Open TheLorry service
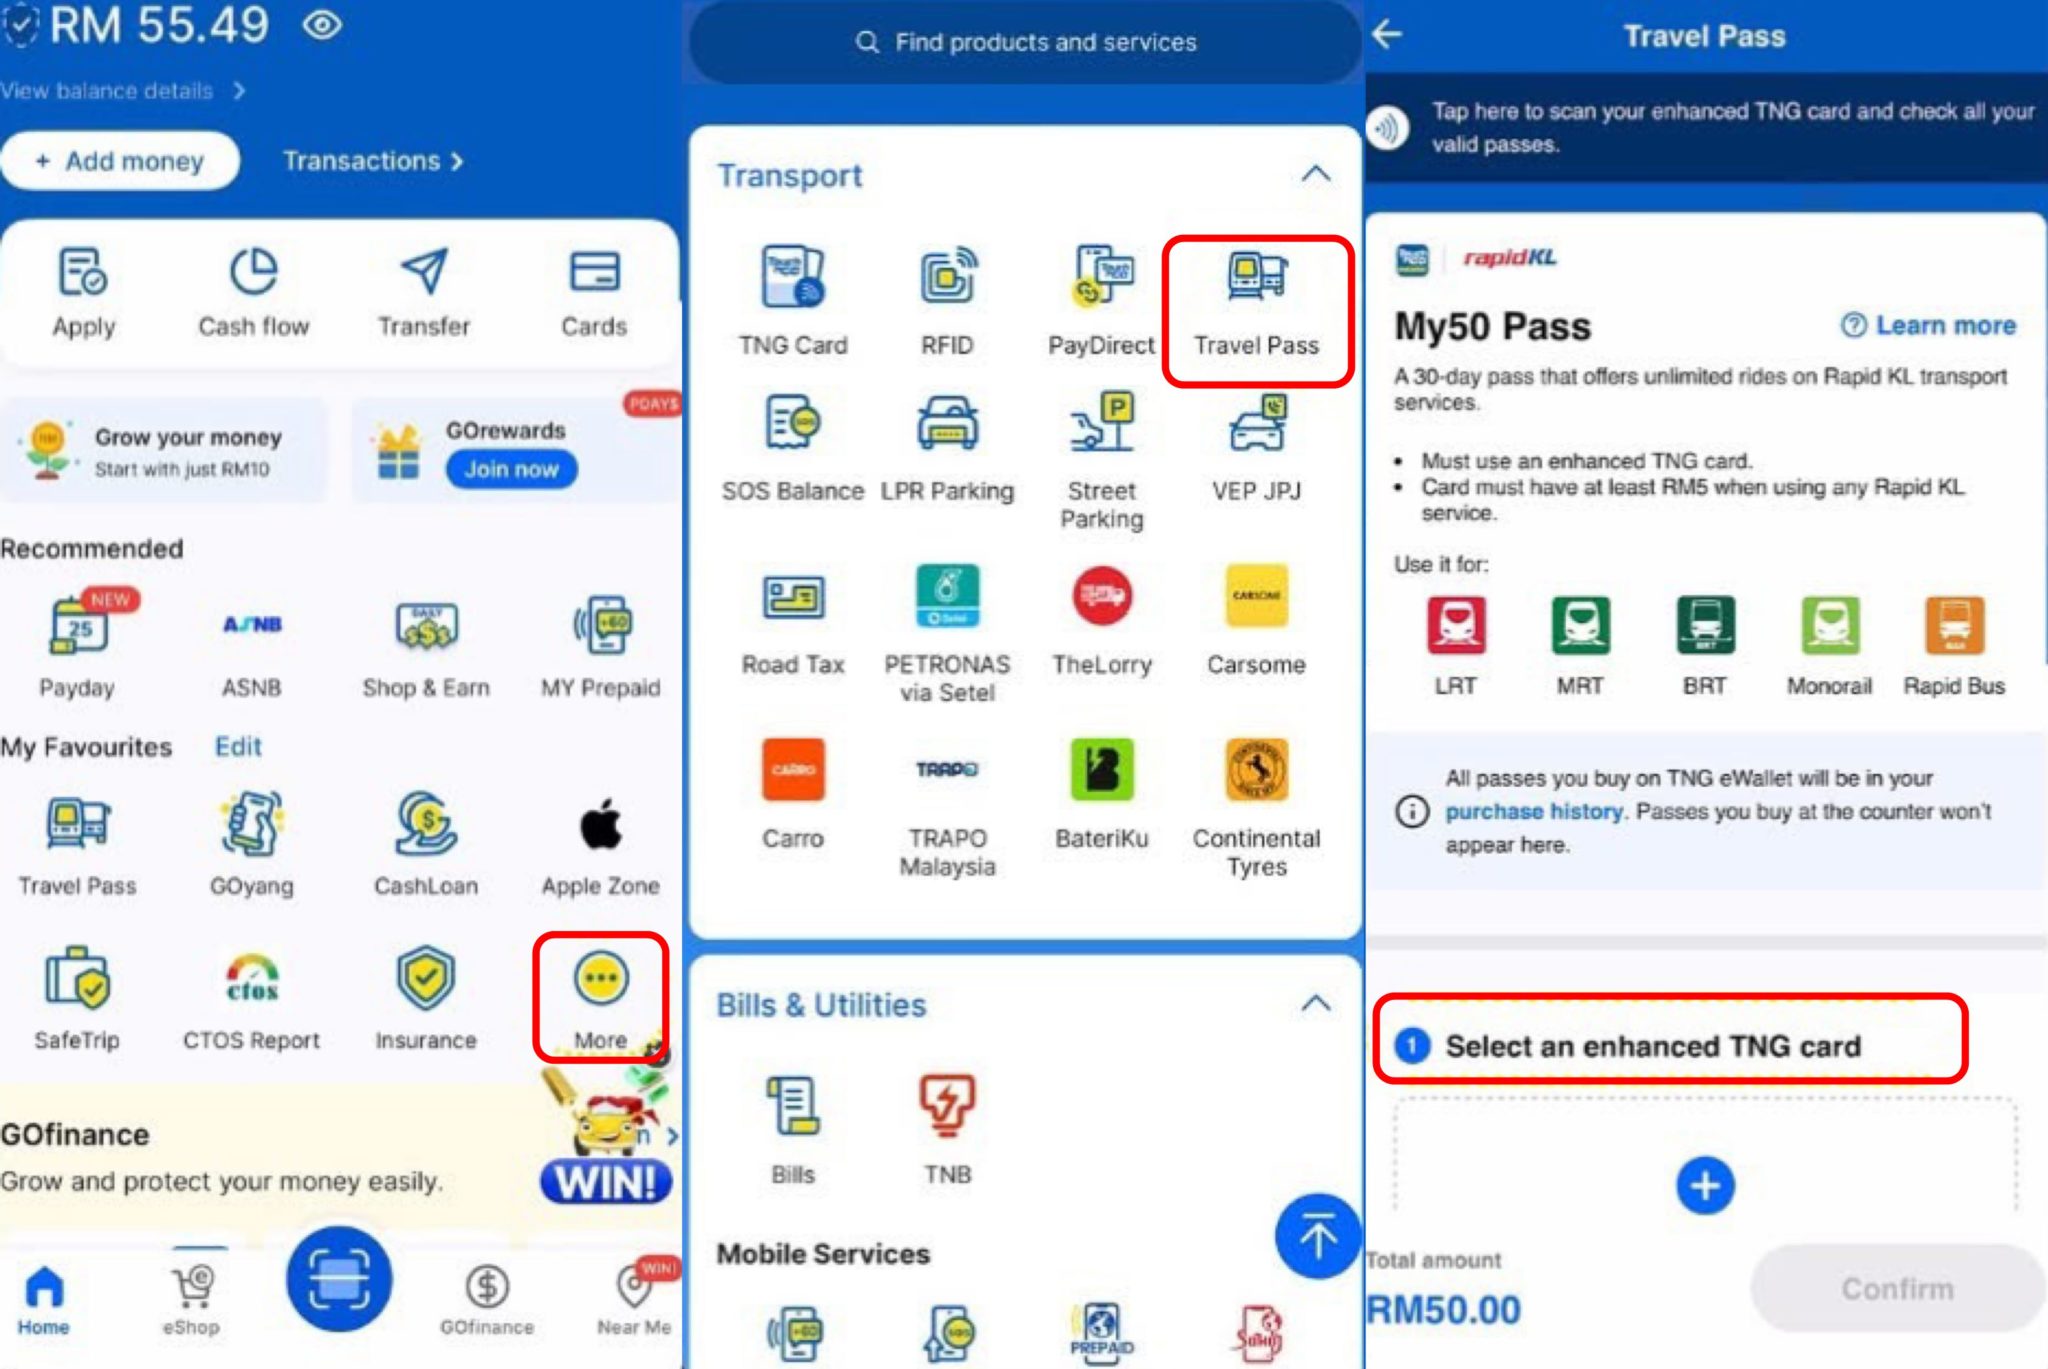The image size is (2048, 1369). click(1101, 622)
